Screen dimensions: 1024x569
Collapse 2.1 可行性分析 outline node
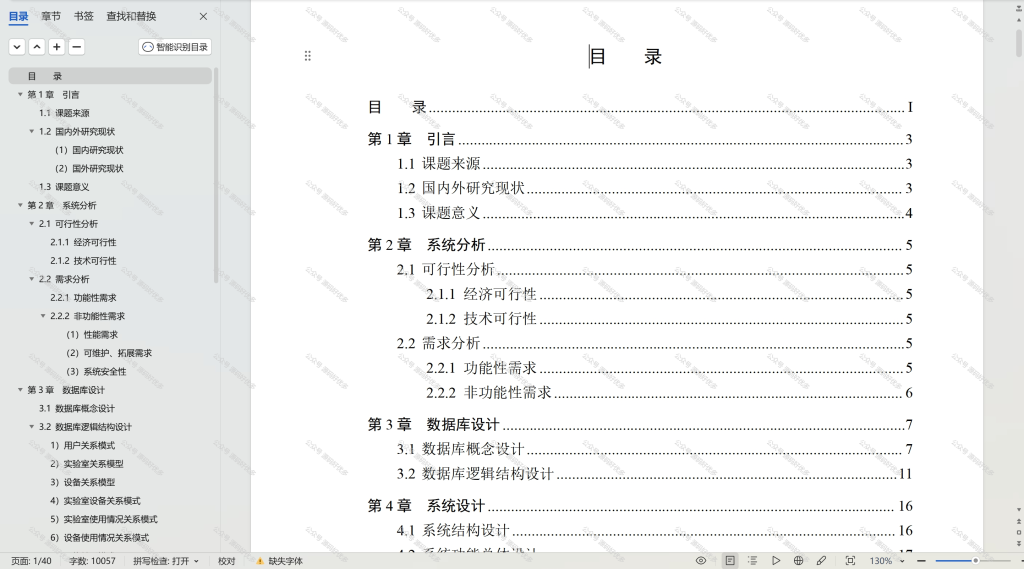pos(31,223)
